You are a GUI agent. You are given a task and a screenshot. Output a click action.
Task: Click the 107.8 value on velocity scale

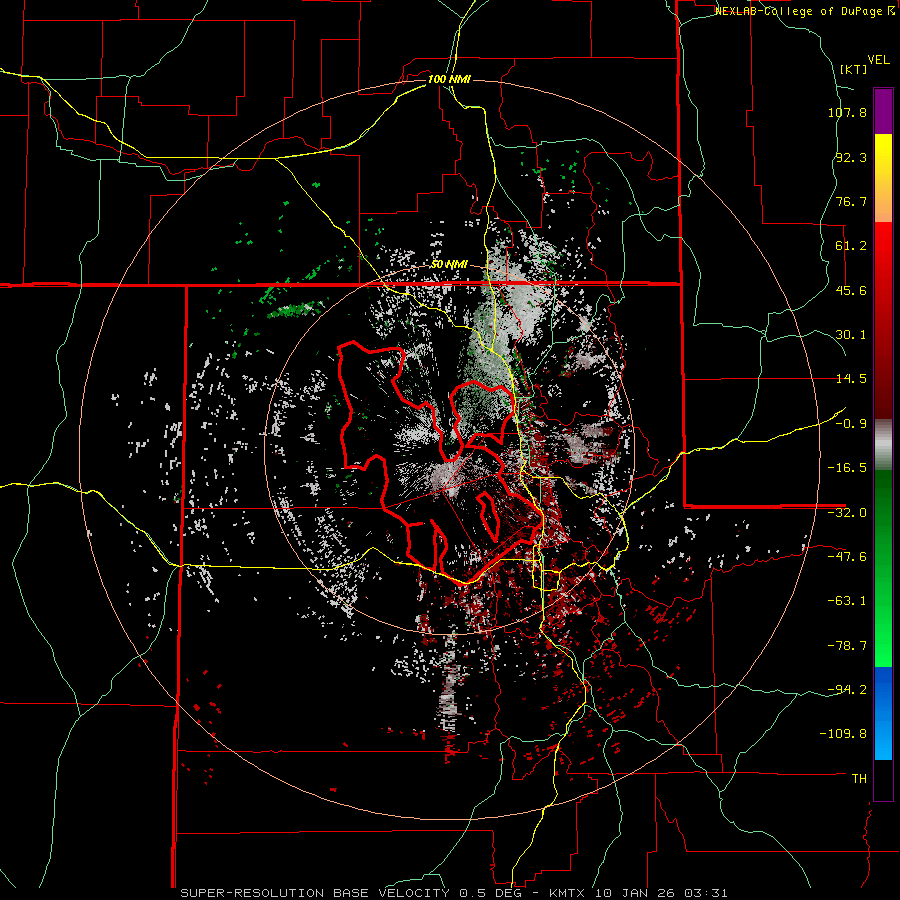point(847,112)
